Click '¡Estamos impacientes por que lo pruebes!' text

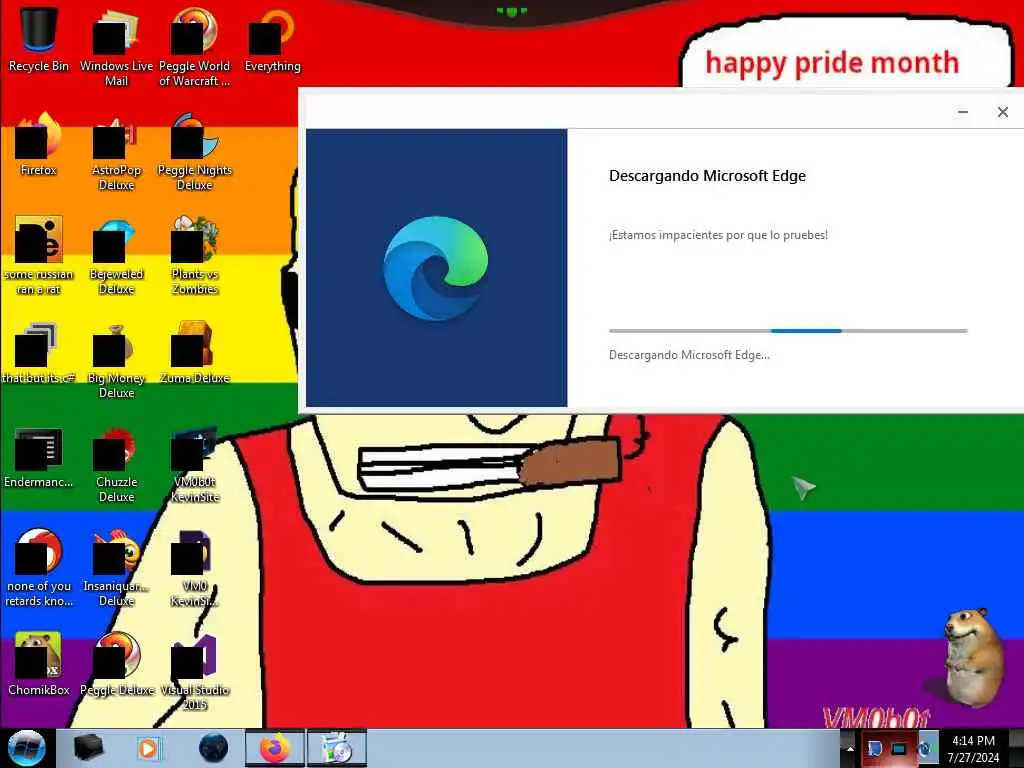click(x=718, y=235)
